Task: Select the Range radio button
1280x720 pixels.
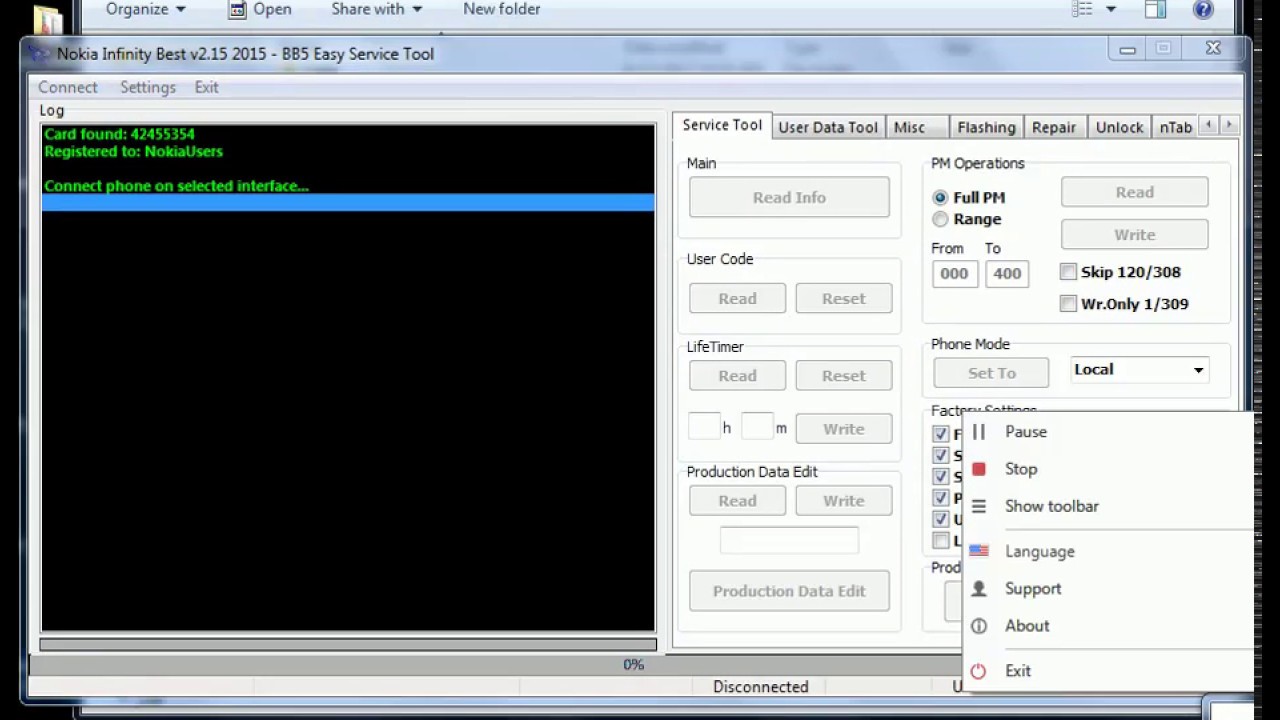Action: (940, 219)
